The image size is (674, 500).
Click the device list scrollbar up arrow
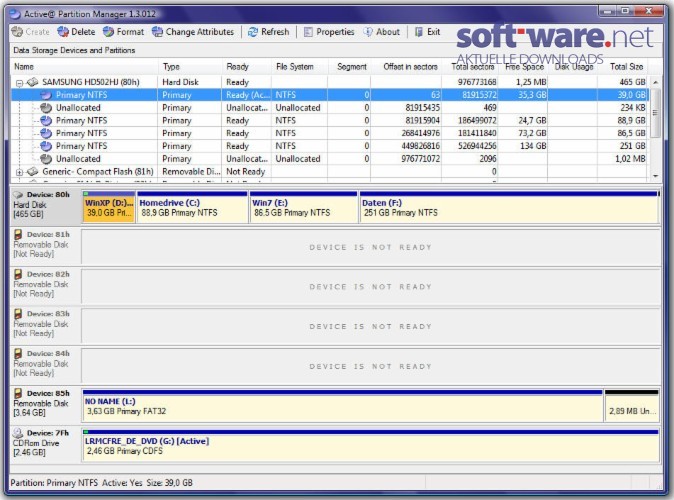point(655,82)
